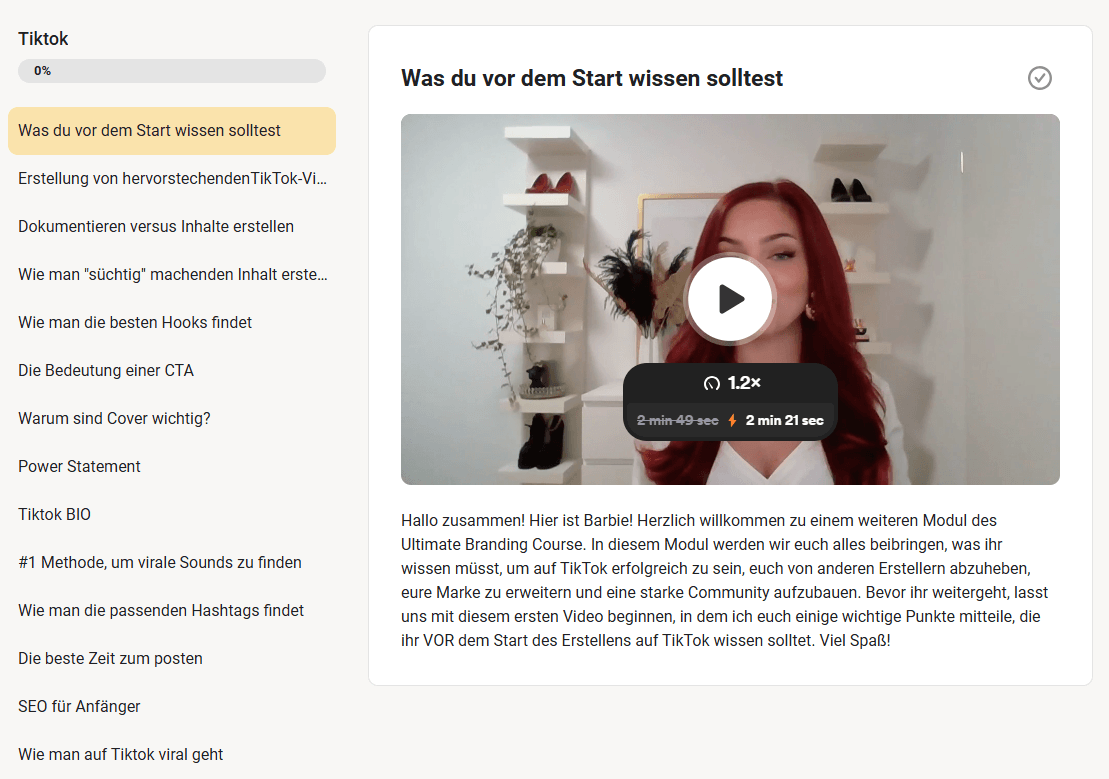
Task: Go to 'Wie man die besten Hooks findet'
Action: [x=172, y=323]
